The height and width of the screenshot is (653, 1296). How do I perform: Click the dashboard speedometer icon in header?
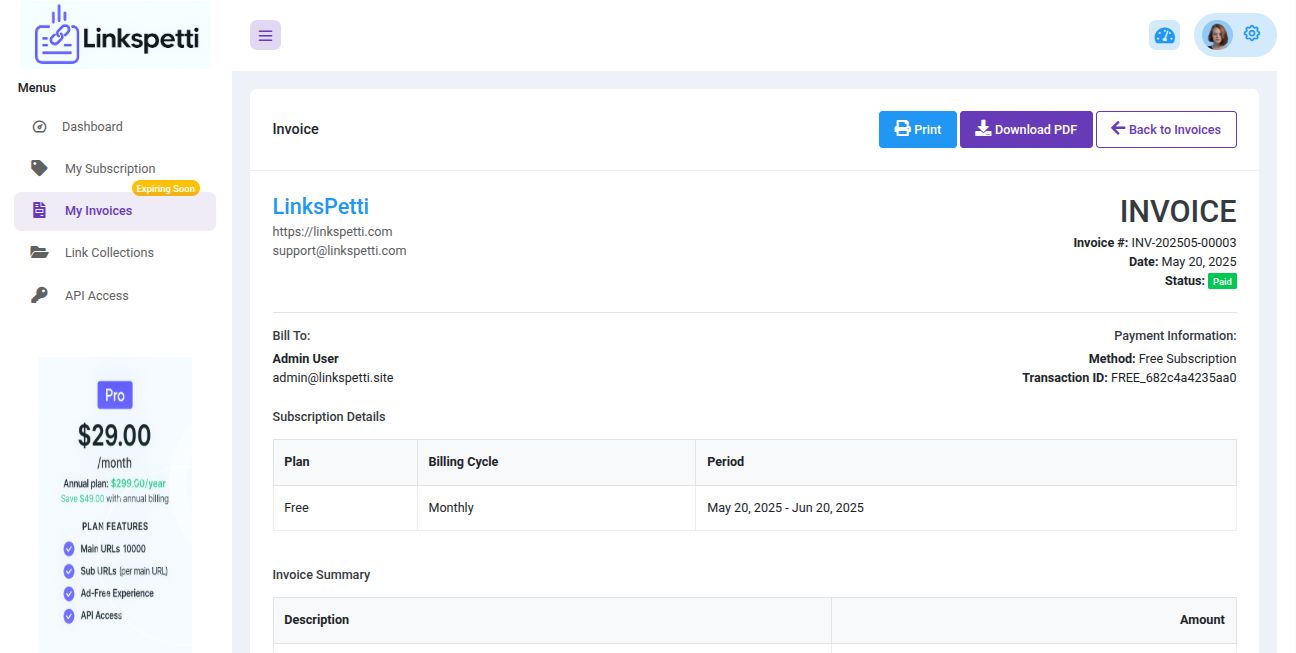[1164, 36]
